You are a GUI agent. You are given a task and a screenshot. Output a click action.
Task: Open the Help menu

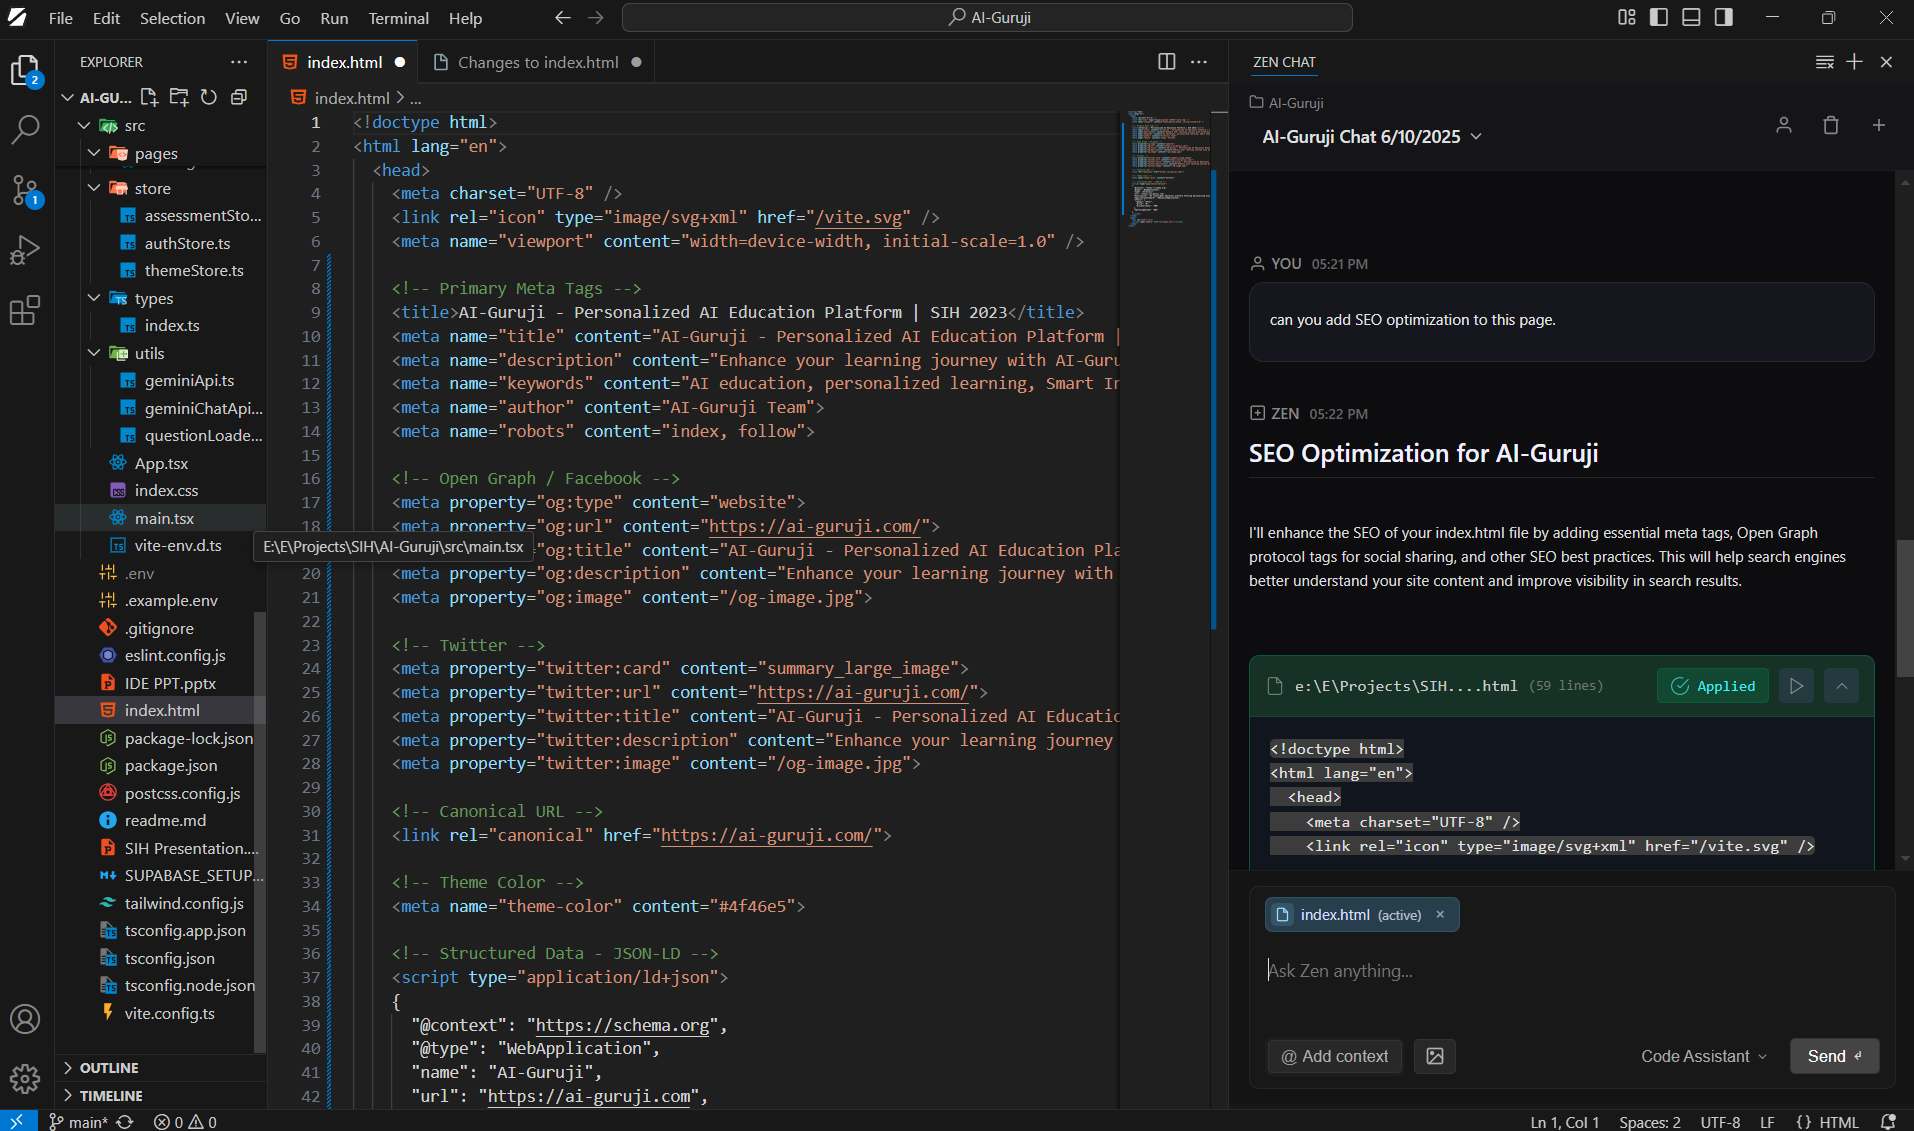tap(465, 18)
